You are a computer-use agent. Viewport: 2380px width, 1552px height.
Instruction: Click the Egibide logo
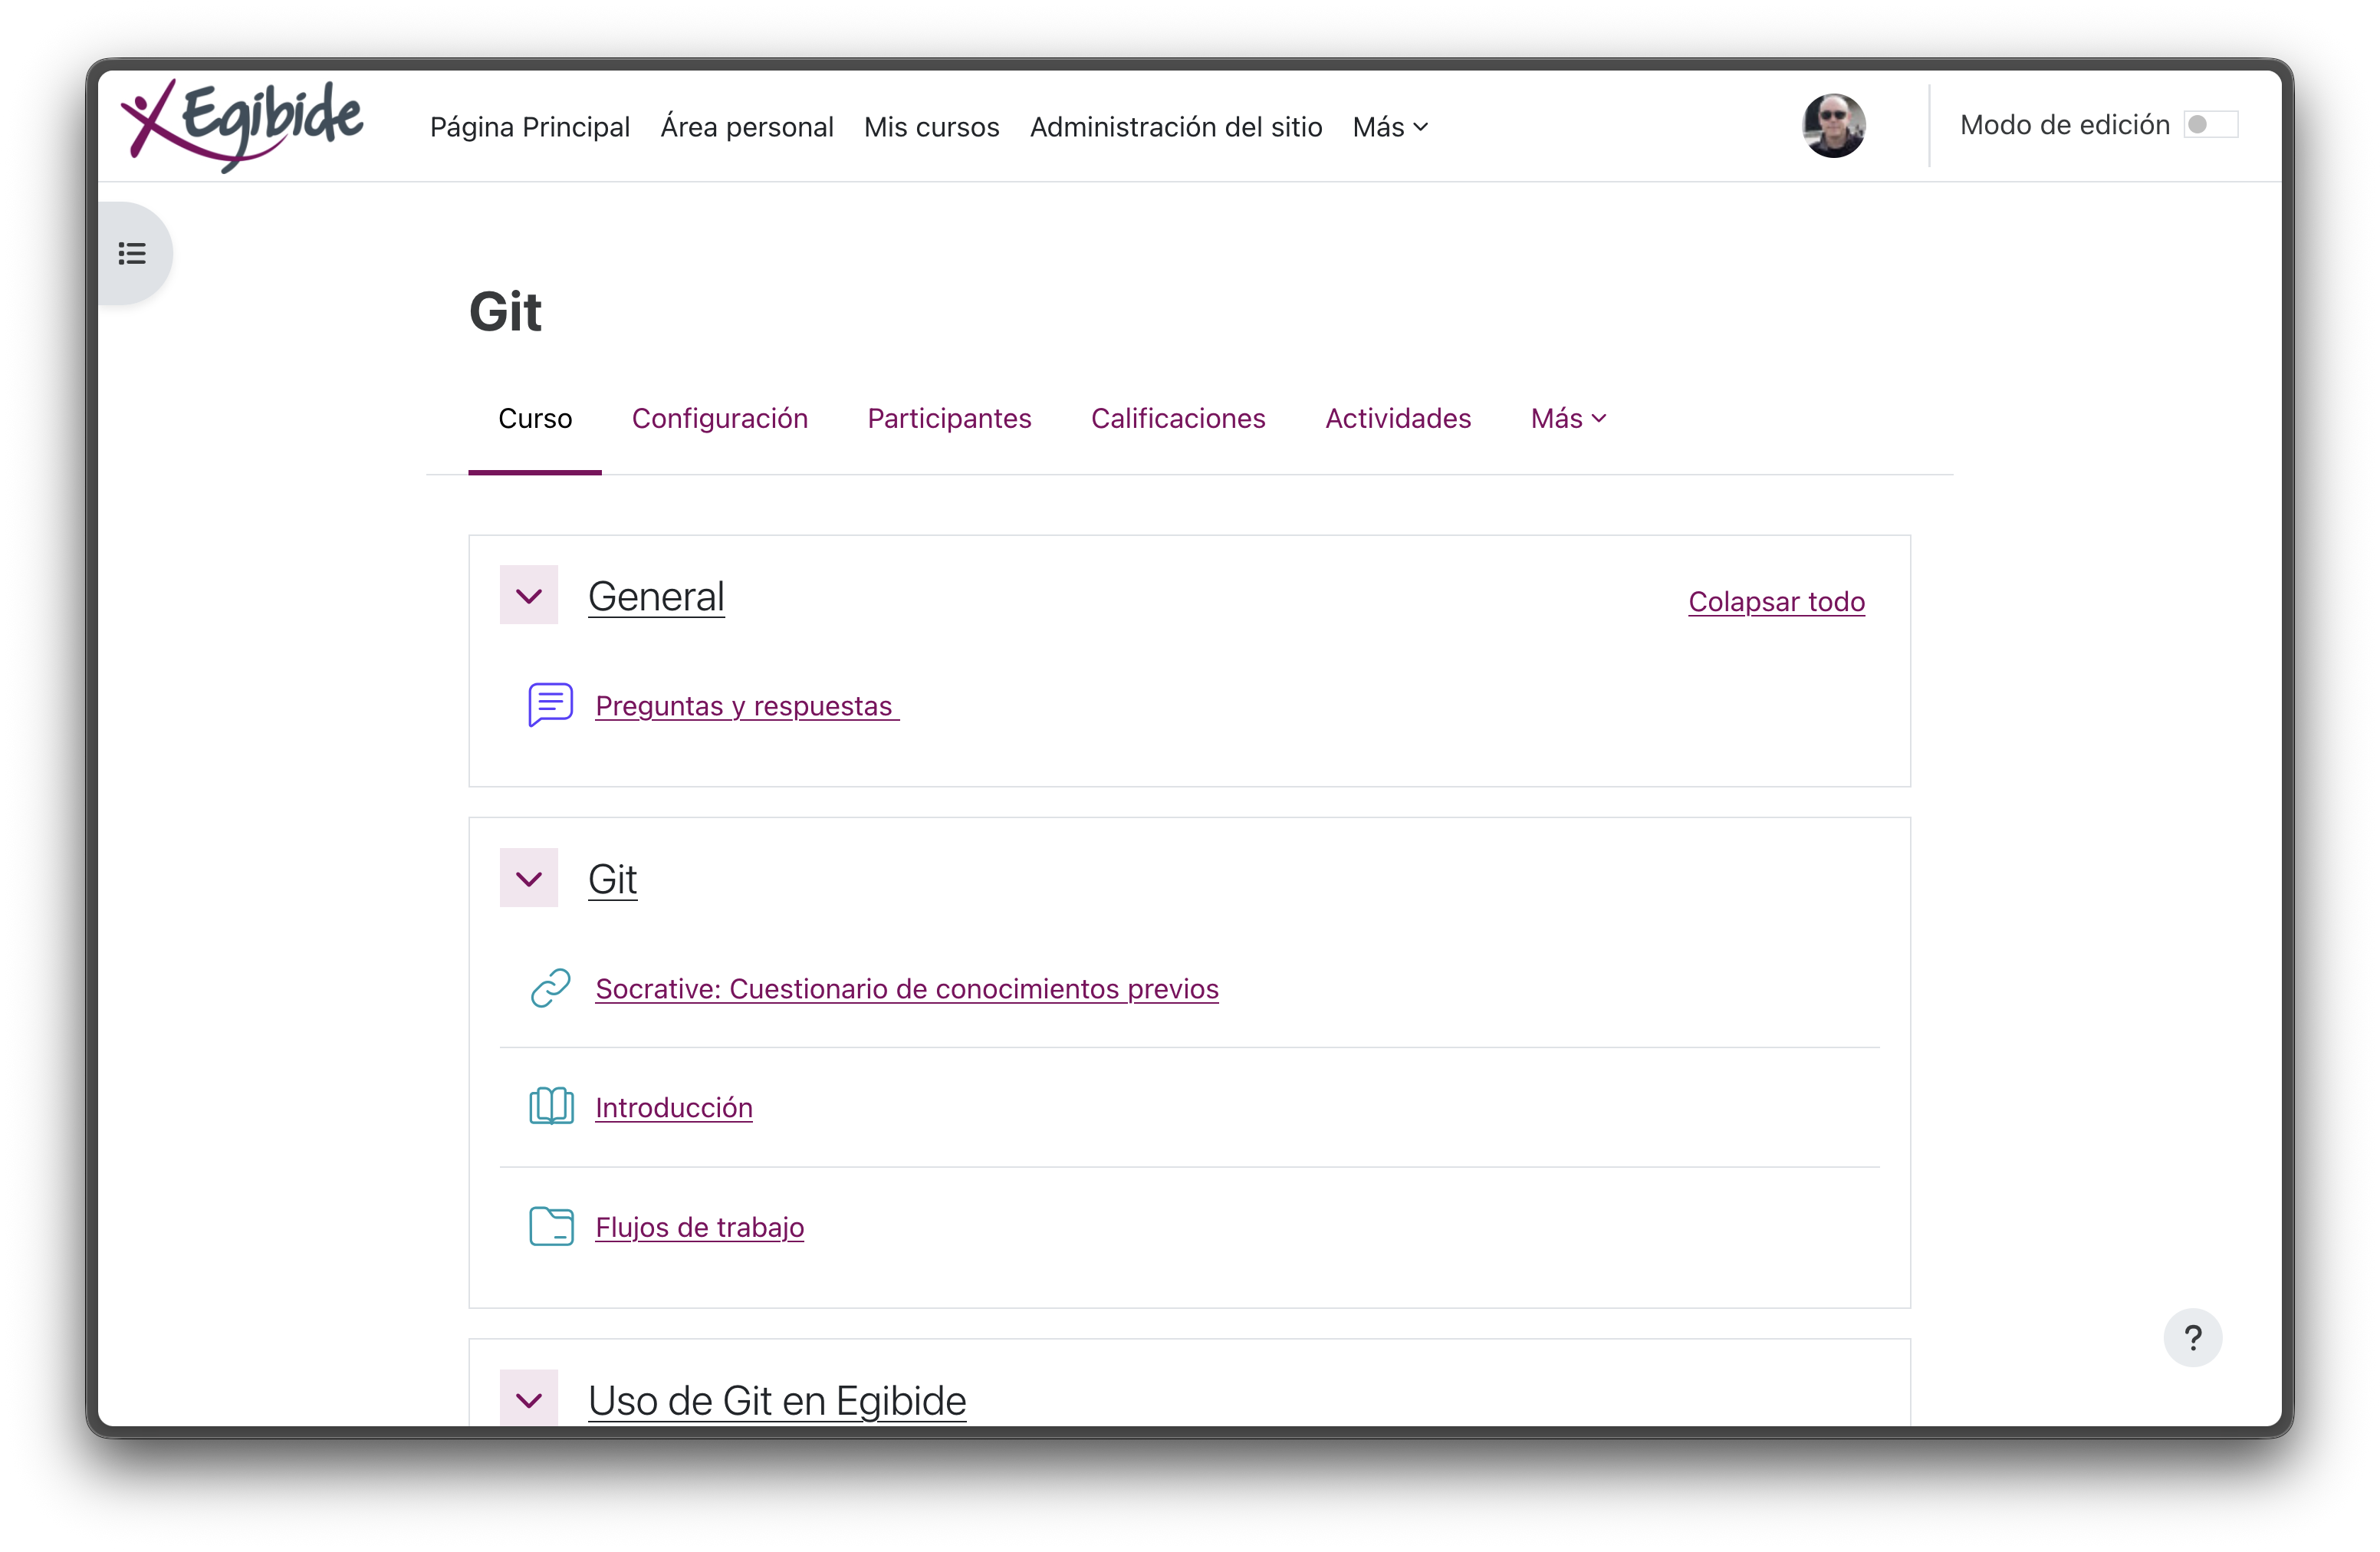[241, 126]
